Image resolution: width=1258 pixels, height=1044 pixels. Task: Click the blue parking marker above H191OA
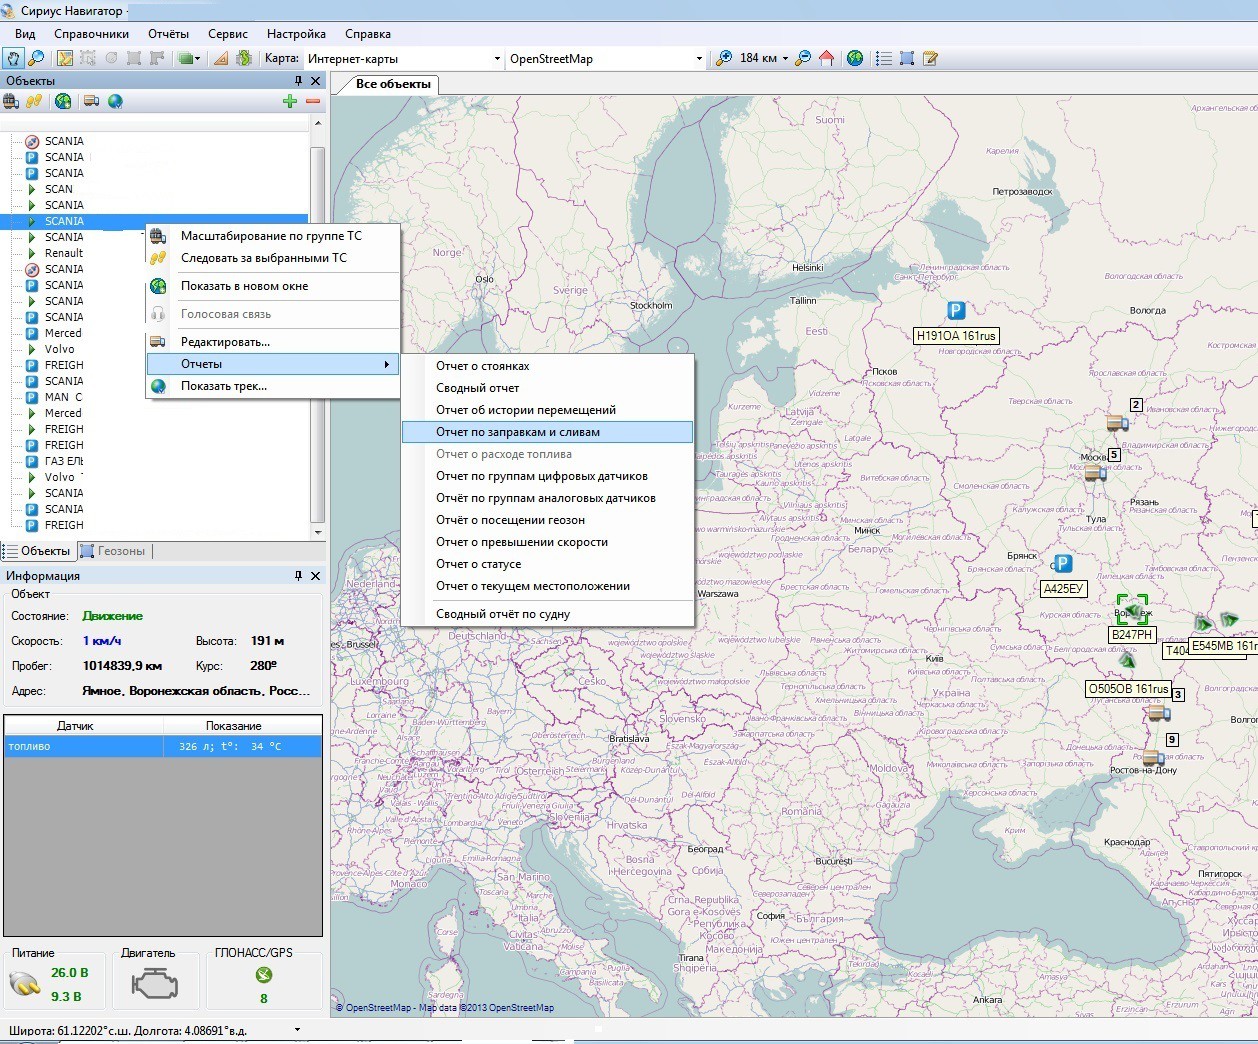click(x=956, y=311)
